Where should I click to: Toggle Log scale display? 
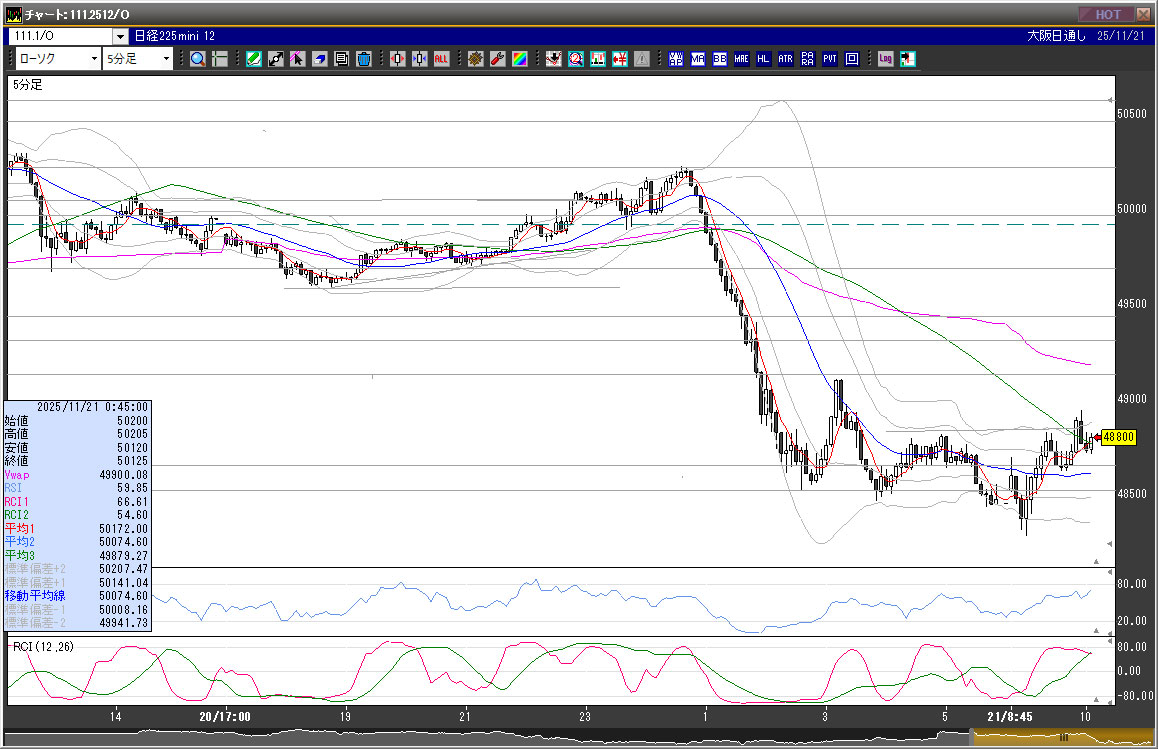pyautogui.click(x=885, y=59)
